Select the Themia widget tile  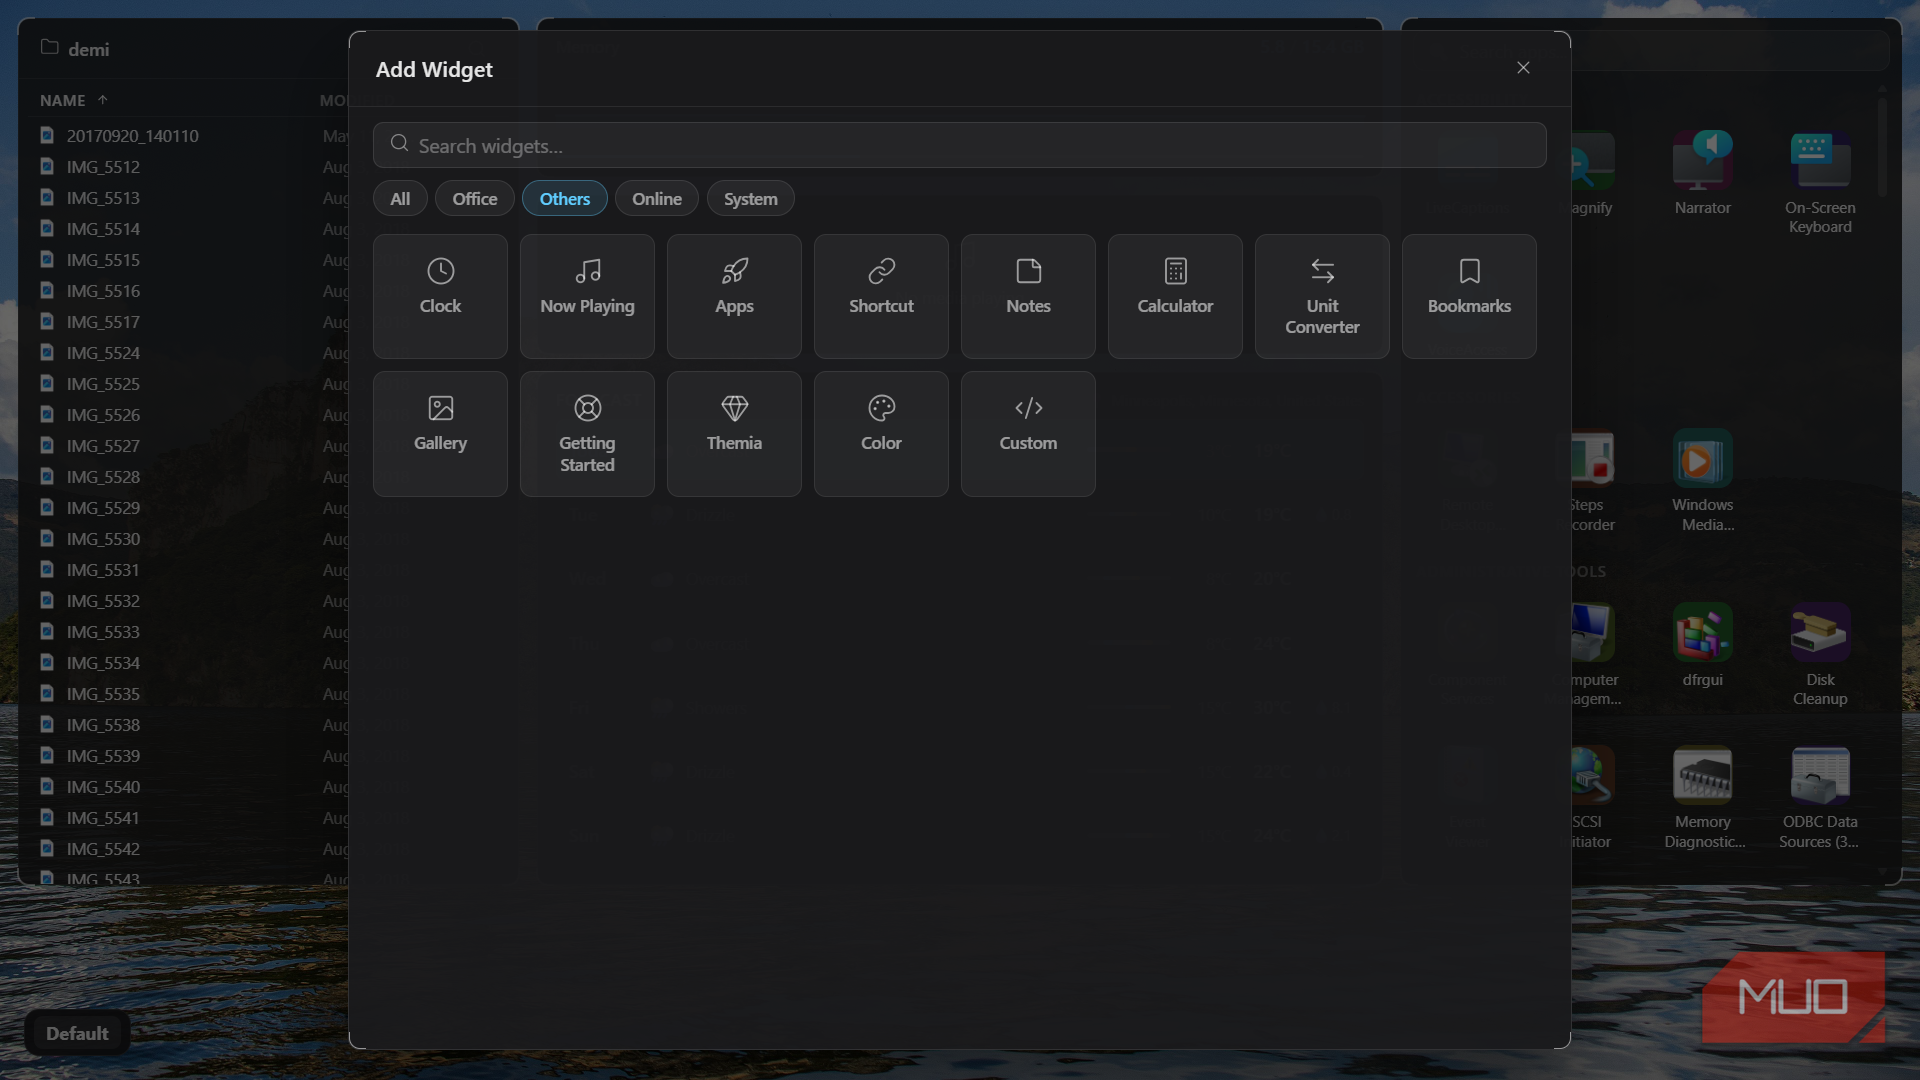click(x=734, y=434)
